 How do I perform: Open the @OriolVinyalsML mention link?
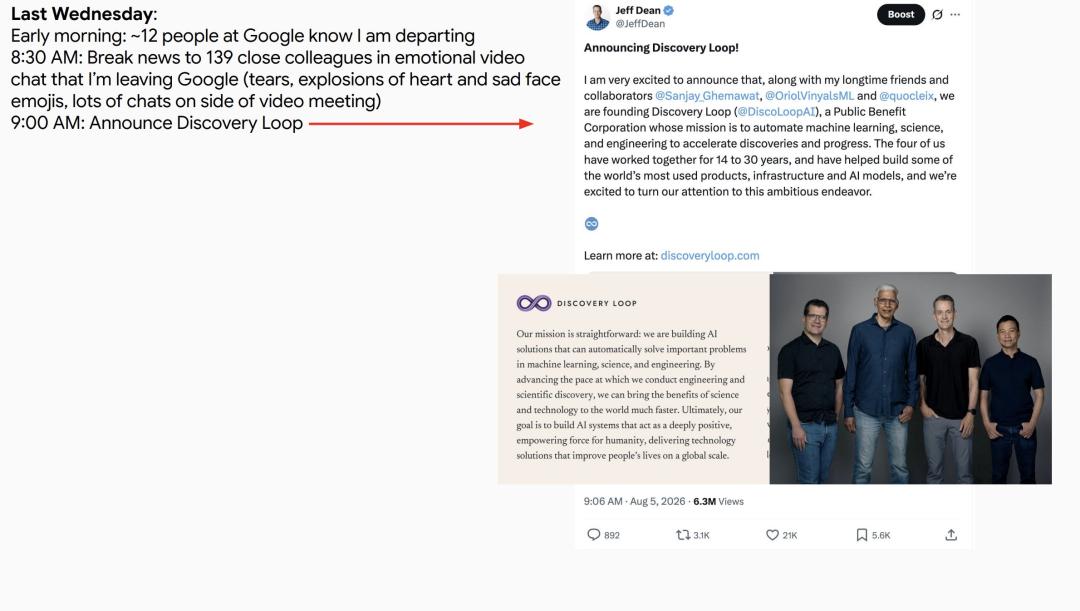click(x=809, y=96)
